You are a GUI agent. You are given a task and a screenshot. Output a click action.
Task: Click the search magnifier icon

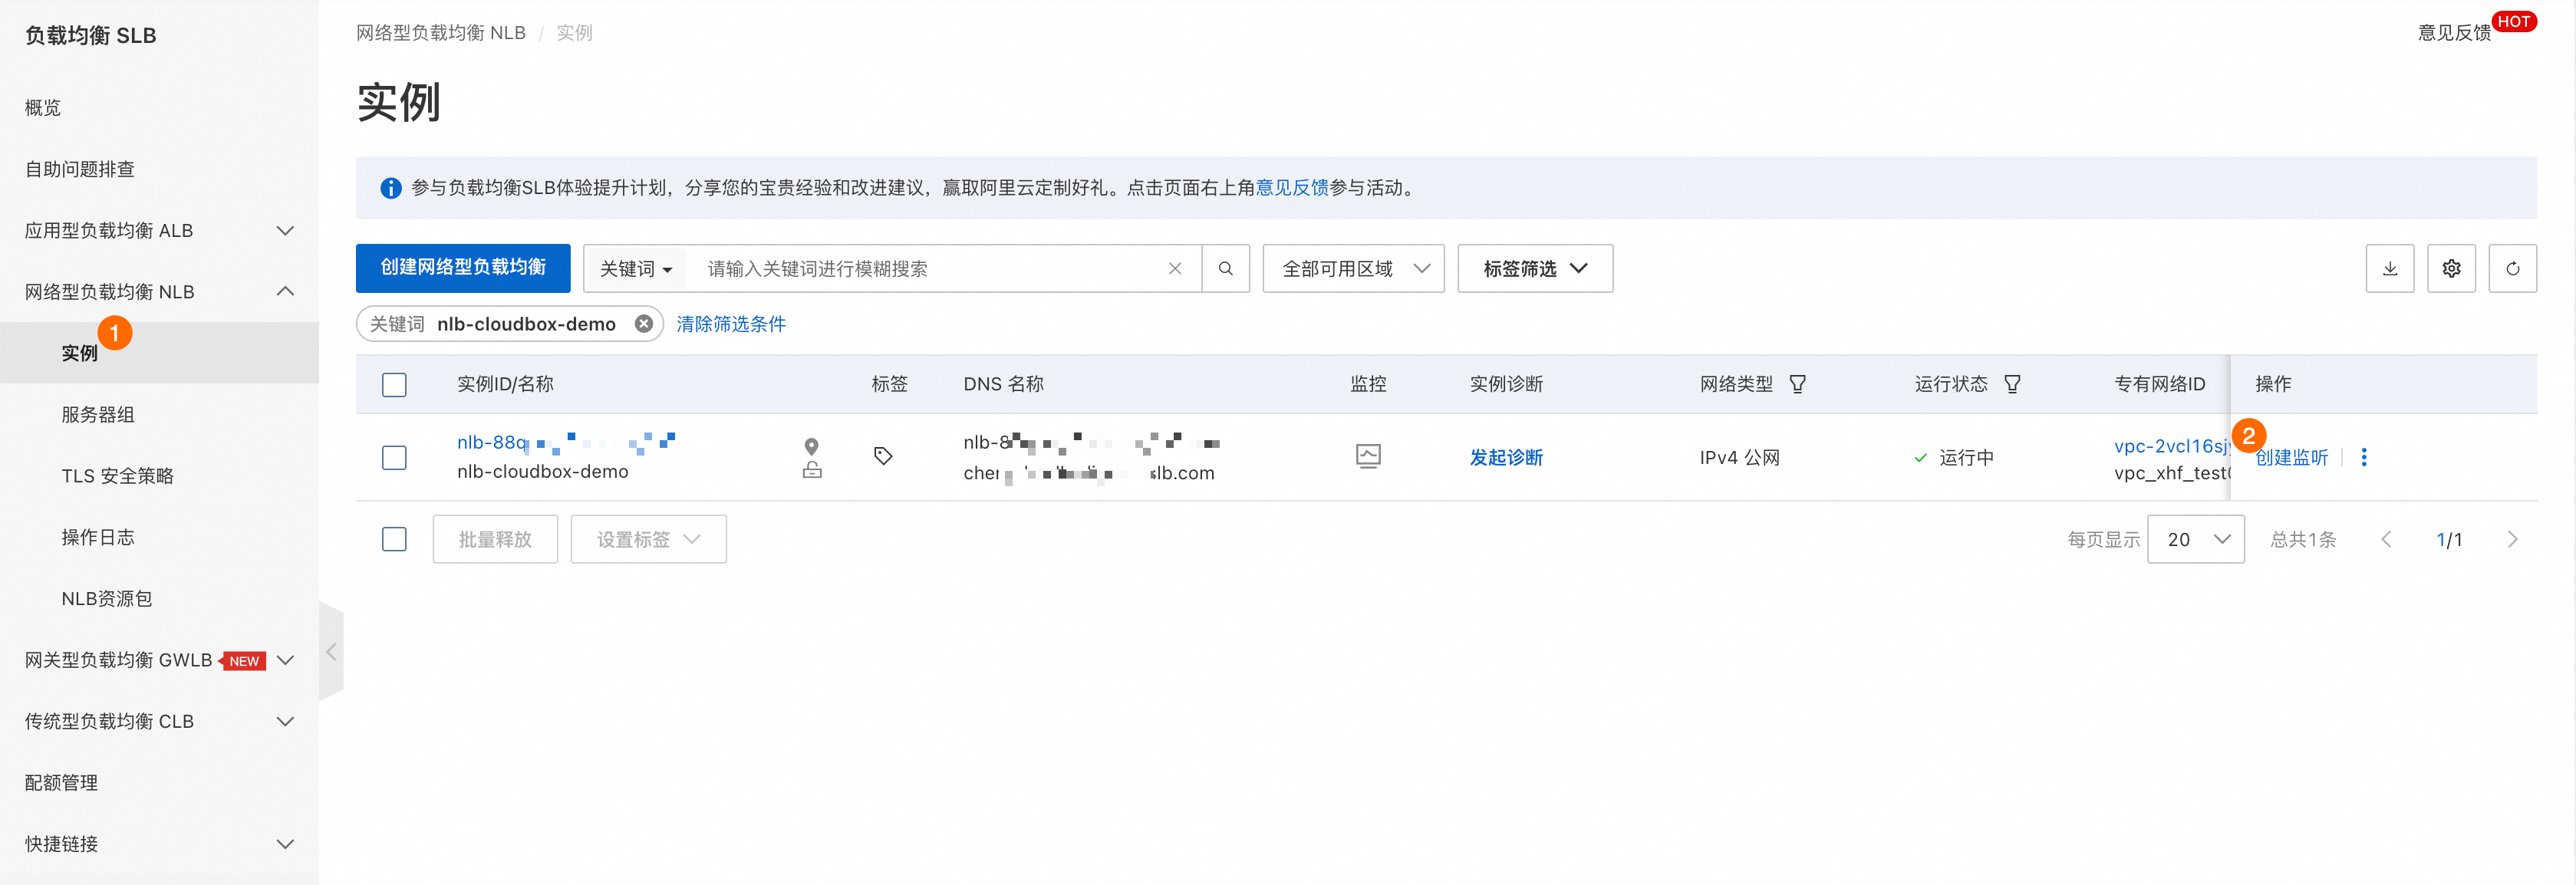coord(1225,268)
